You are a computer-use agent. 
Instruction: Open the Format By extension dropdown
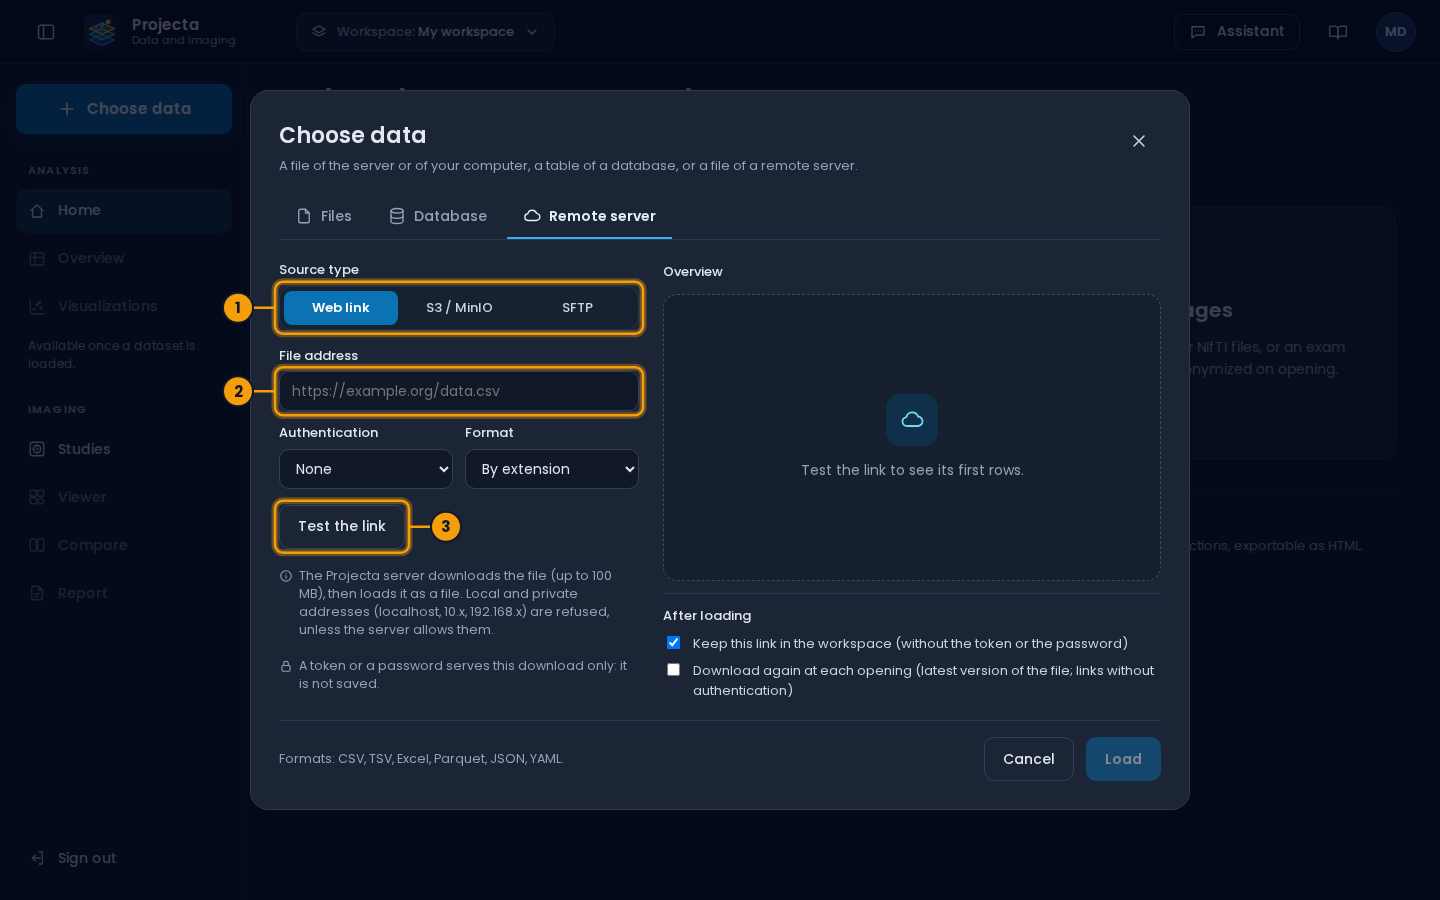pos(552,469)
